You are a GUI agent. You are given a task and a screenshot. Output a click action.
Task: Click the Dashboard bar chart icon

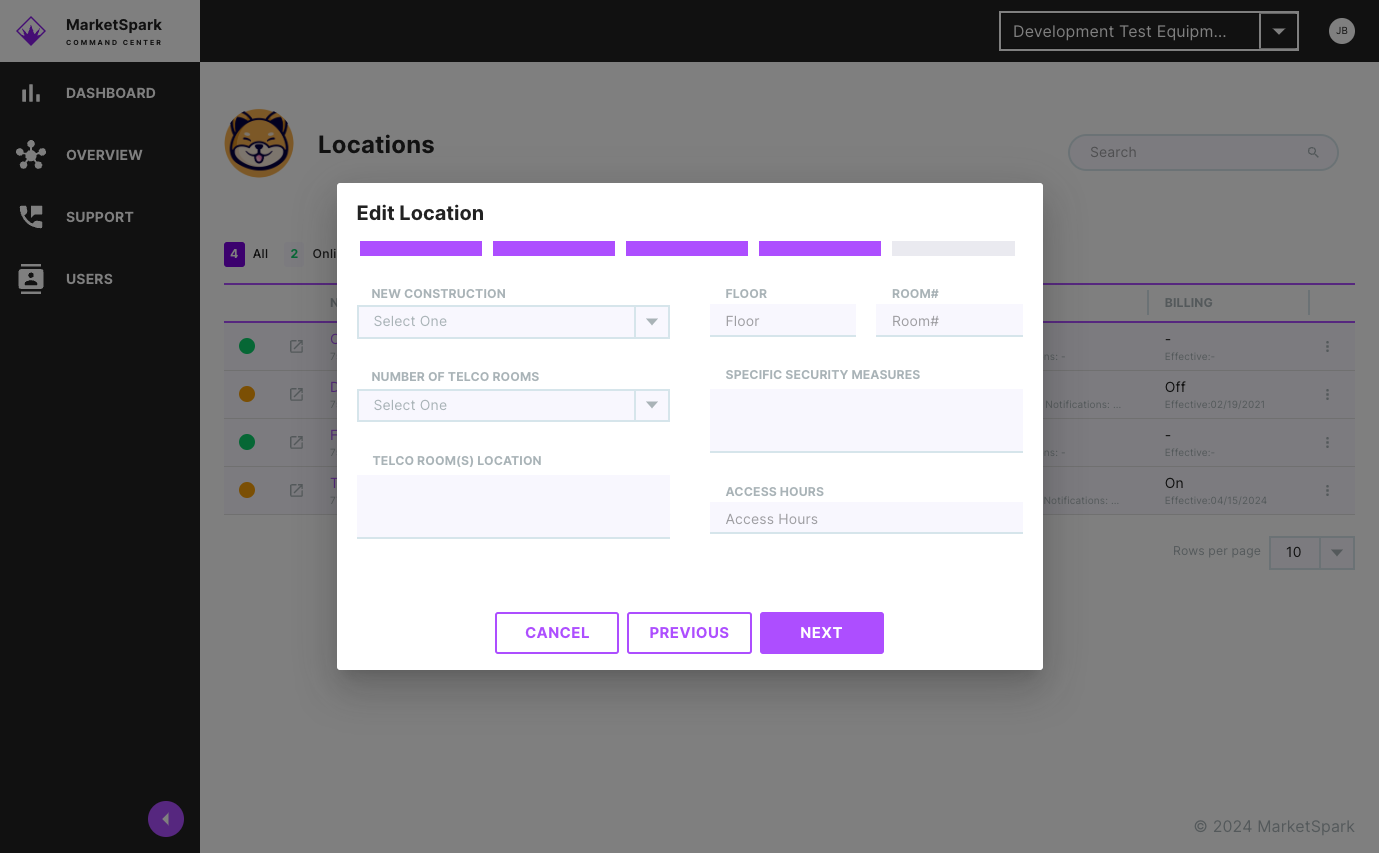pos(31,93)
